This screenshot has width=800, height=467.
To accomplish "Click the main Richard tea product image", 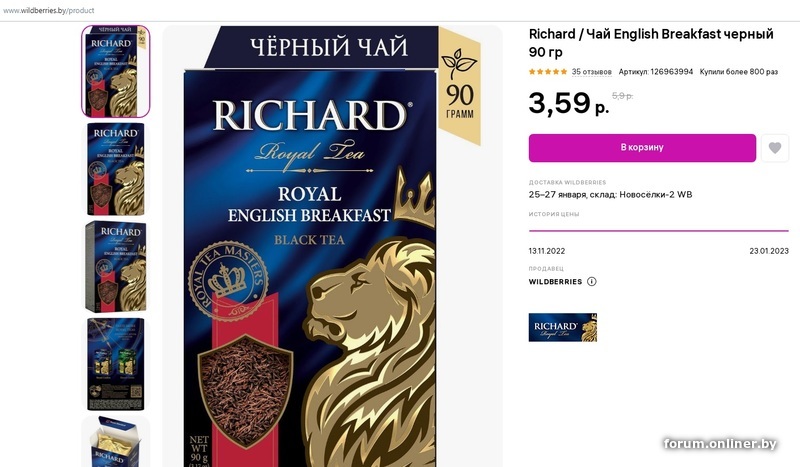I will click(x=333, y=246).
